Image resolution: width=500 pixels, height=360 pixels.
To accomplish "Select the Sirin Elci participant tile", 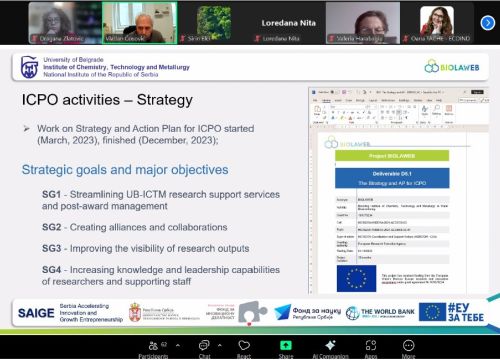I will point(214,23).
